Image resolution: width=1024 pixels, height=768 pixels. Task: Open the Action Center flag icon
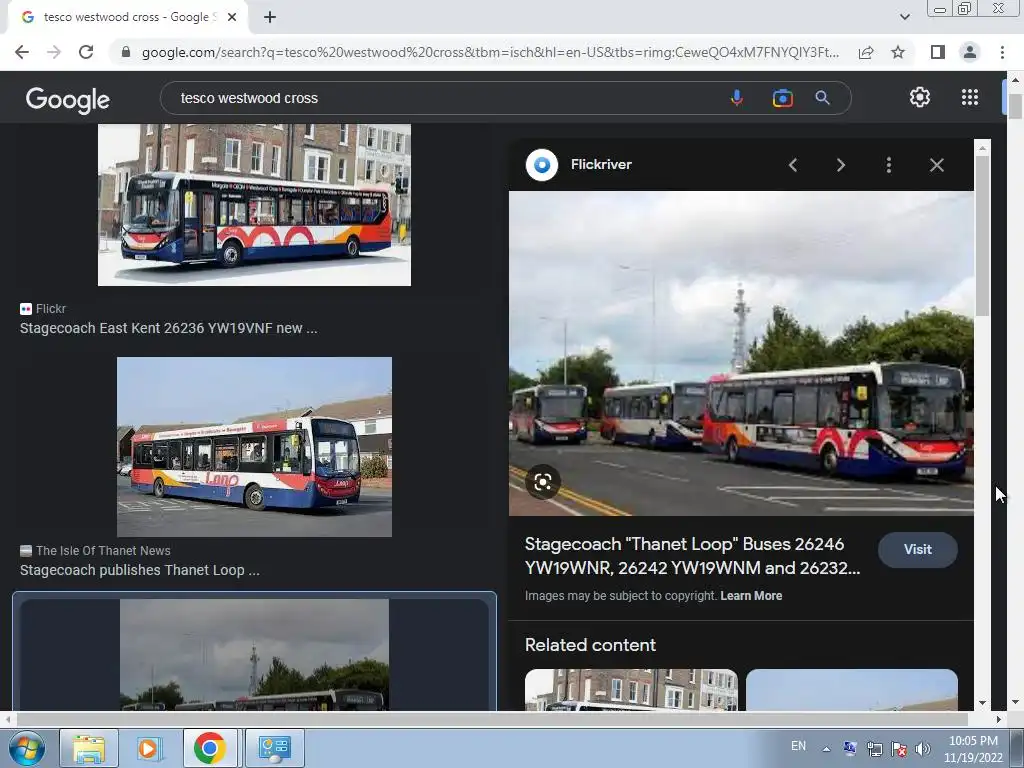pos(899,749)
